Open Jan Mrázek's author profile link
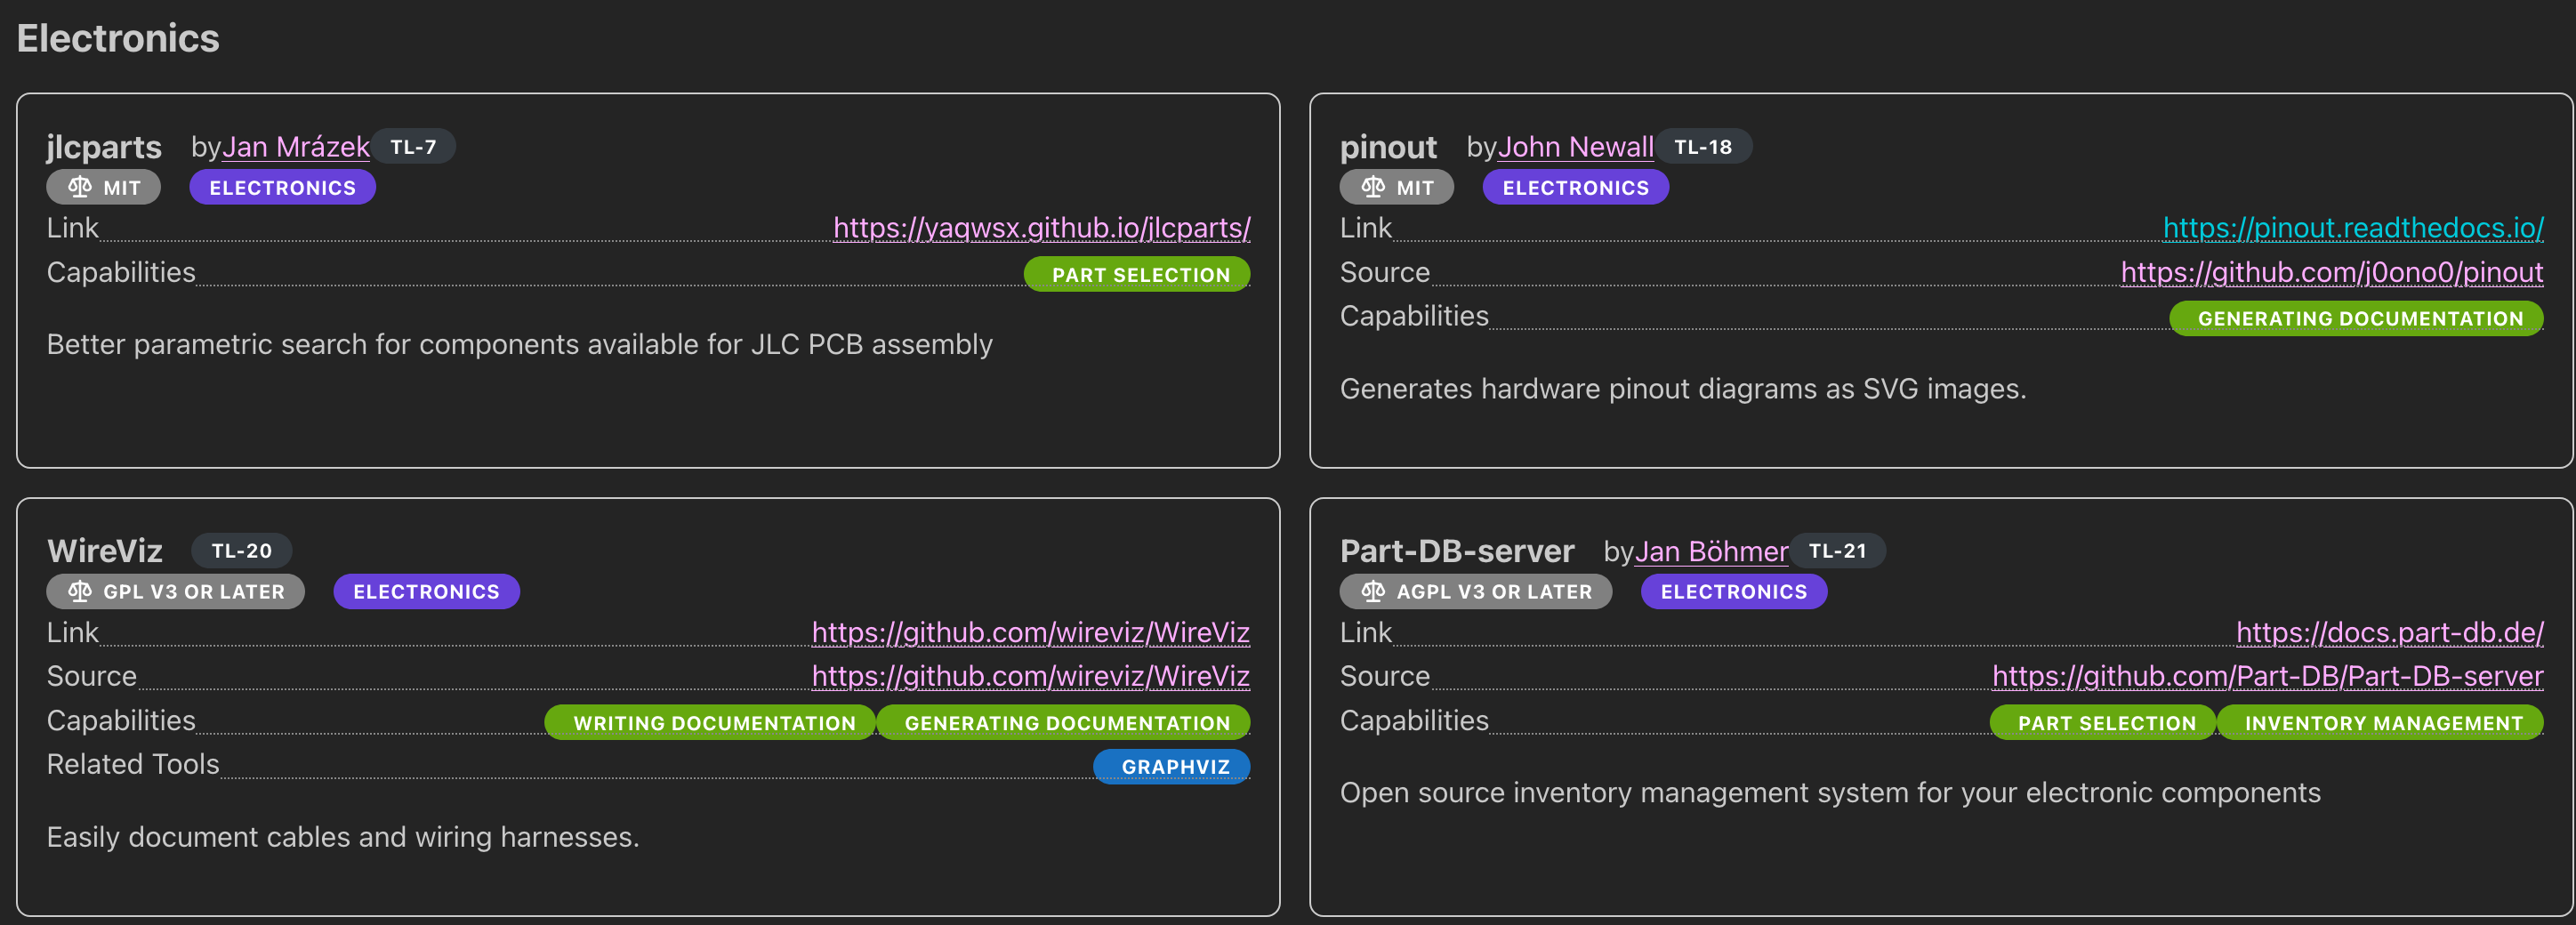Viewport: 2576px width, 925px height. tap(295, 146)
